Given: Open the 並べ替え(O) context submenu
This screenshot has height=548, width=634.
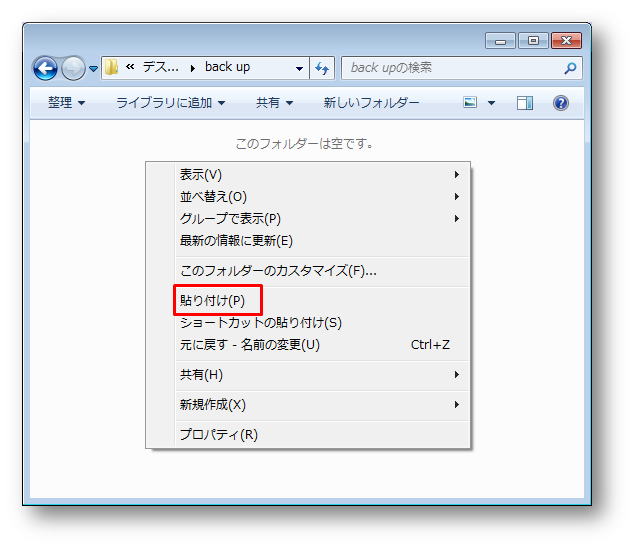Looking at the screenshot, I should tap(323, 197).
